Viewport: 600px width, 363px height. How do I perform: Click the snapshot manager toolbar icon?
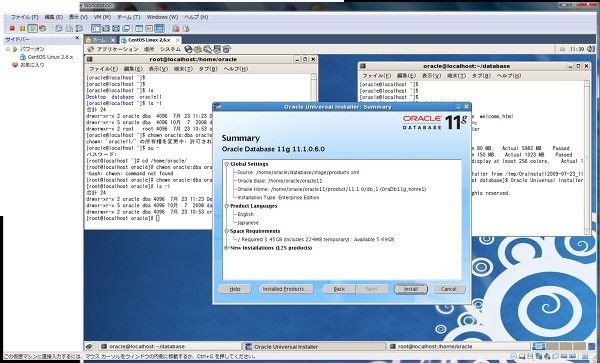79,28
